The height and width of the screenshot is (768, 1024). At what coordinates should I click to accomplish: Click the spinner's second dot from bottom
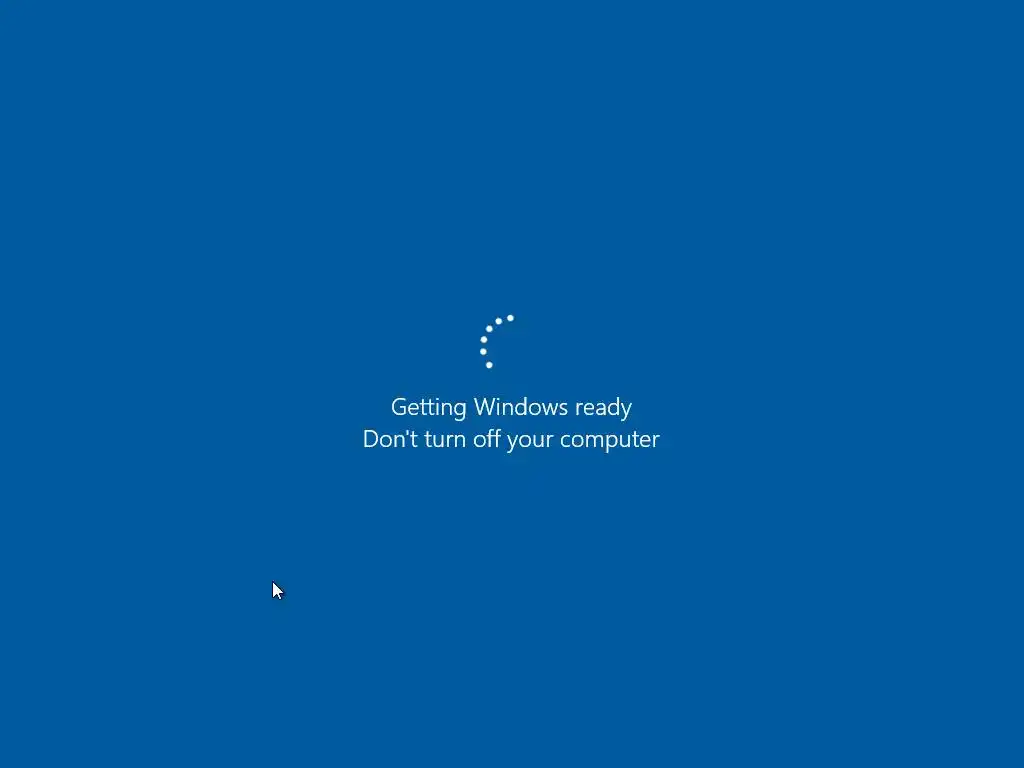coord(483,351)
